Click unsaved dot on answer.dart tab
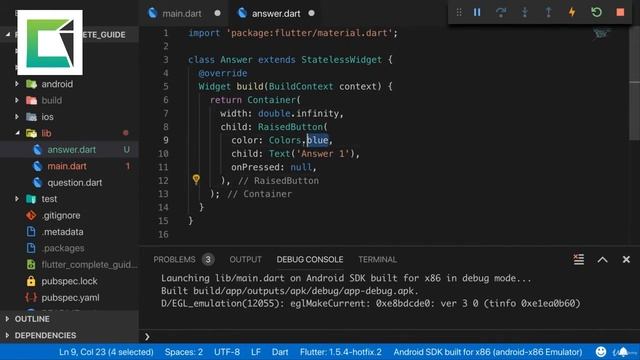This screenshot has width=640, height=360. (311, 13)
